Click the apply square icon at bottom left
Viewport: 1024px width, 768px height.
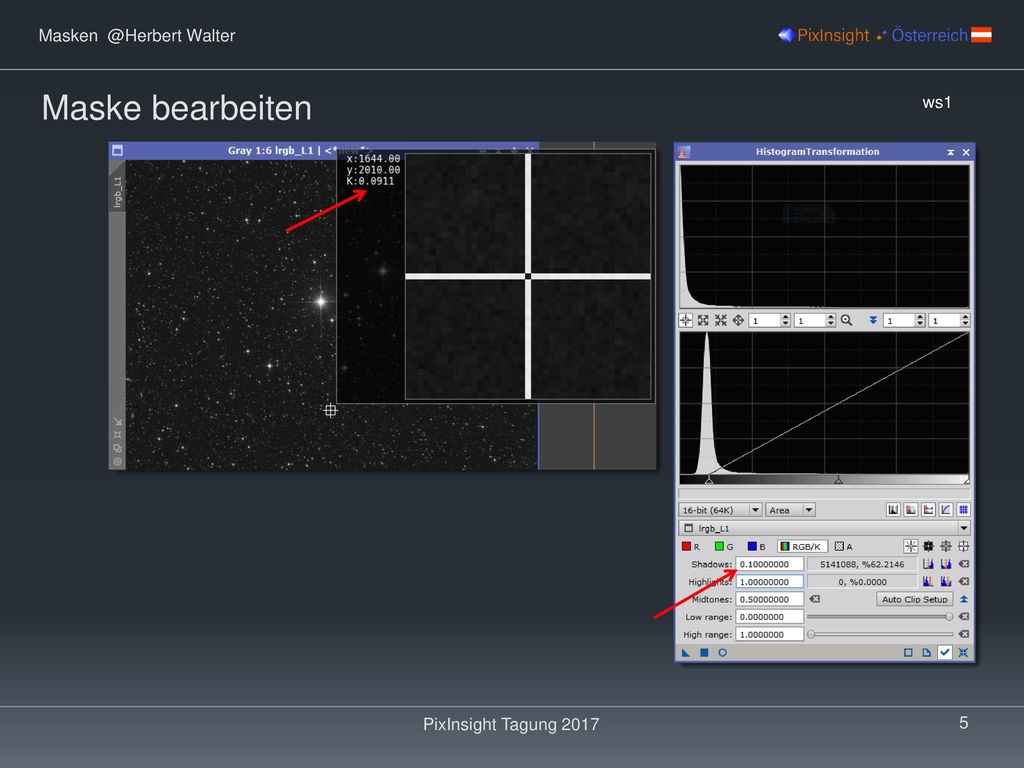click(704, 652)
